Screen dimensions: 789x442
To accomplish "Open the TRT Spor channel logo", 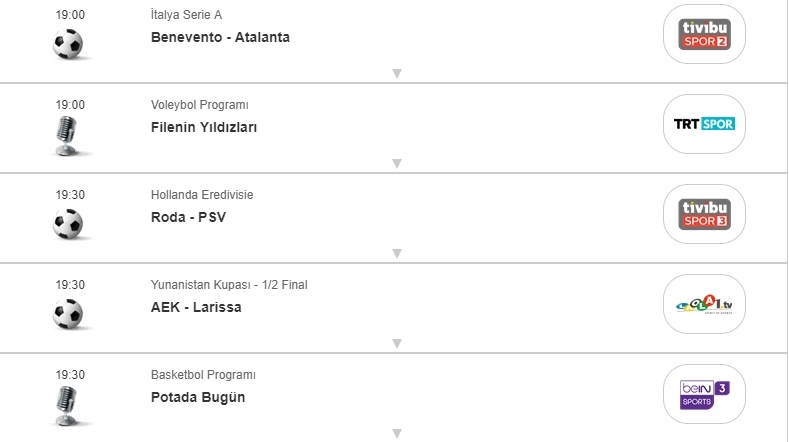I will (x=704, y=124).
